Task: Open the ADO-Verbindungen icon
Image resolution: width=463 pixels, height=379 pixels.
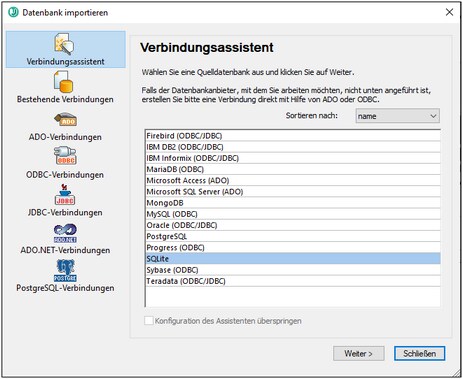Action: point(65,120)
